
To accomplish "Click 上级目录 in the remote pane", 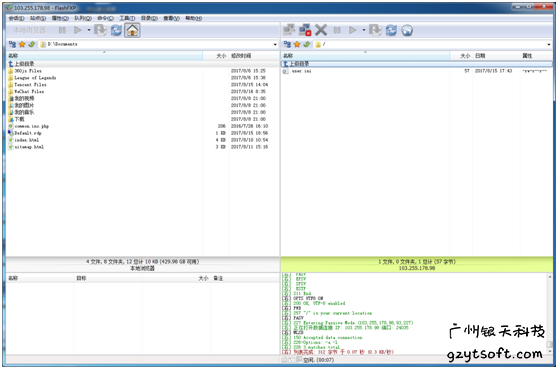I will coord(299,64).
